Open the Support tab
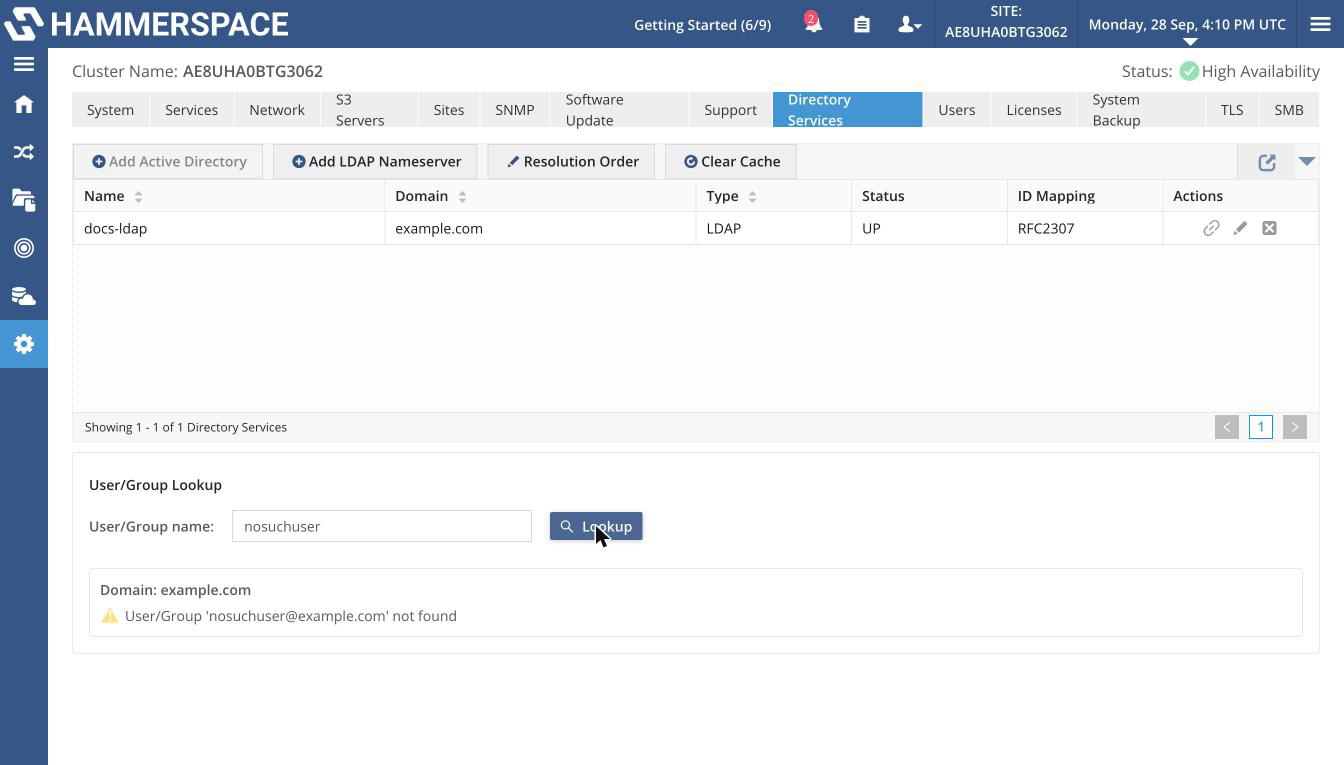The image size is (1344, 765). 730,110
